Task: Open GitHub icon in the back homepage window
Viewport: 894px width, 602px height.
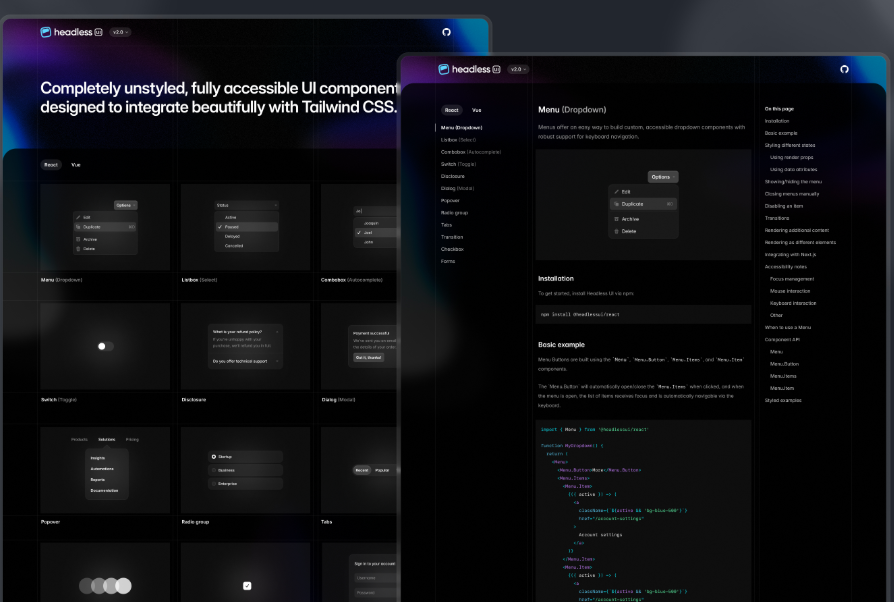Action: (x=446, y=32)
